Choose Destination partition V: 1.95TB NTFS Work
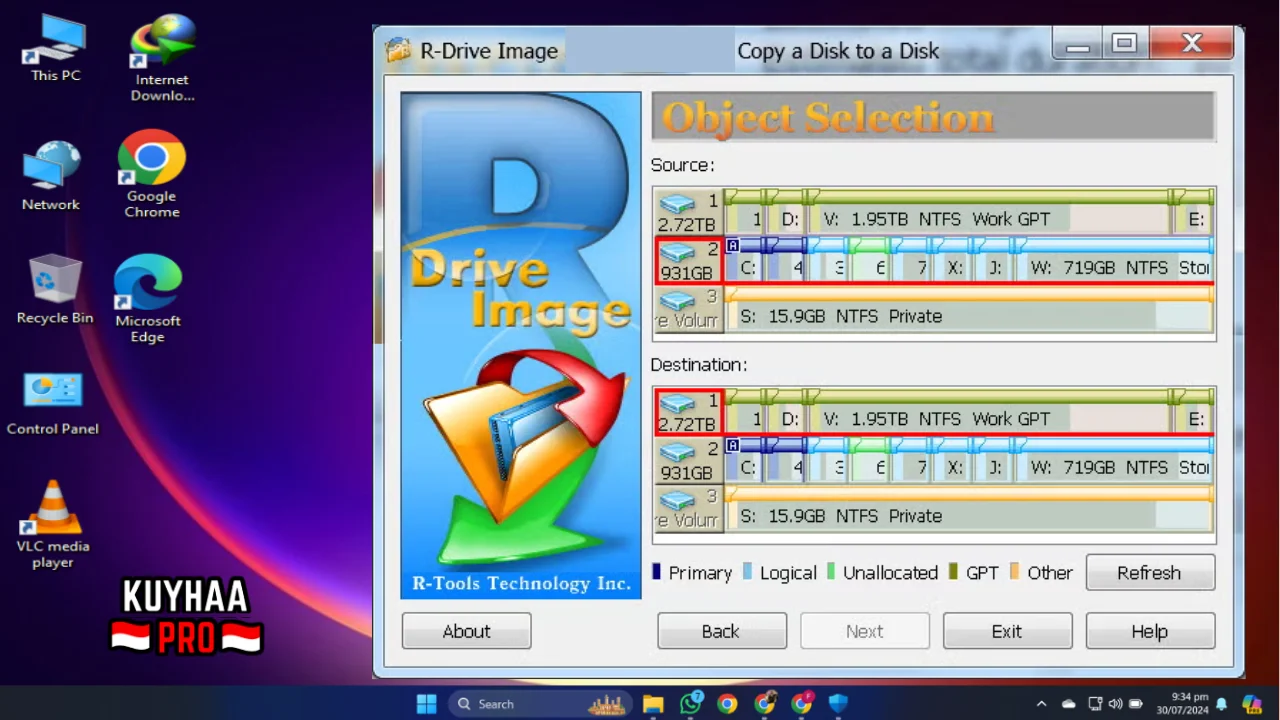Image resolution: width=1280 pixels, height=720 pixels. coord(988,412)
